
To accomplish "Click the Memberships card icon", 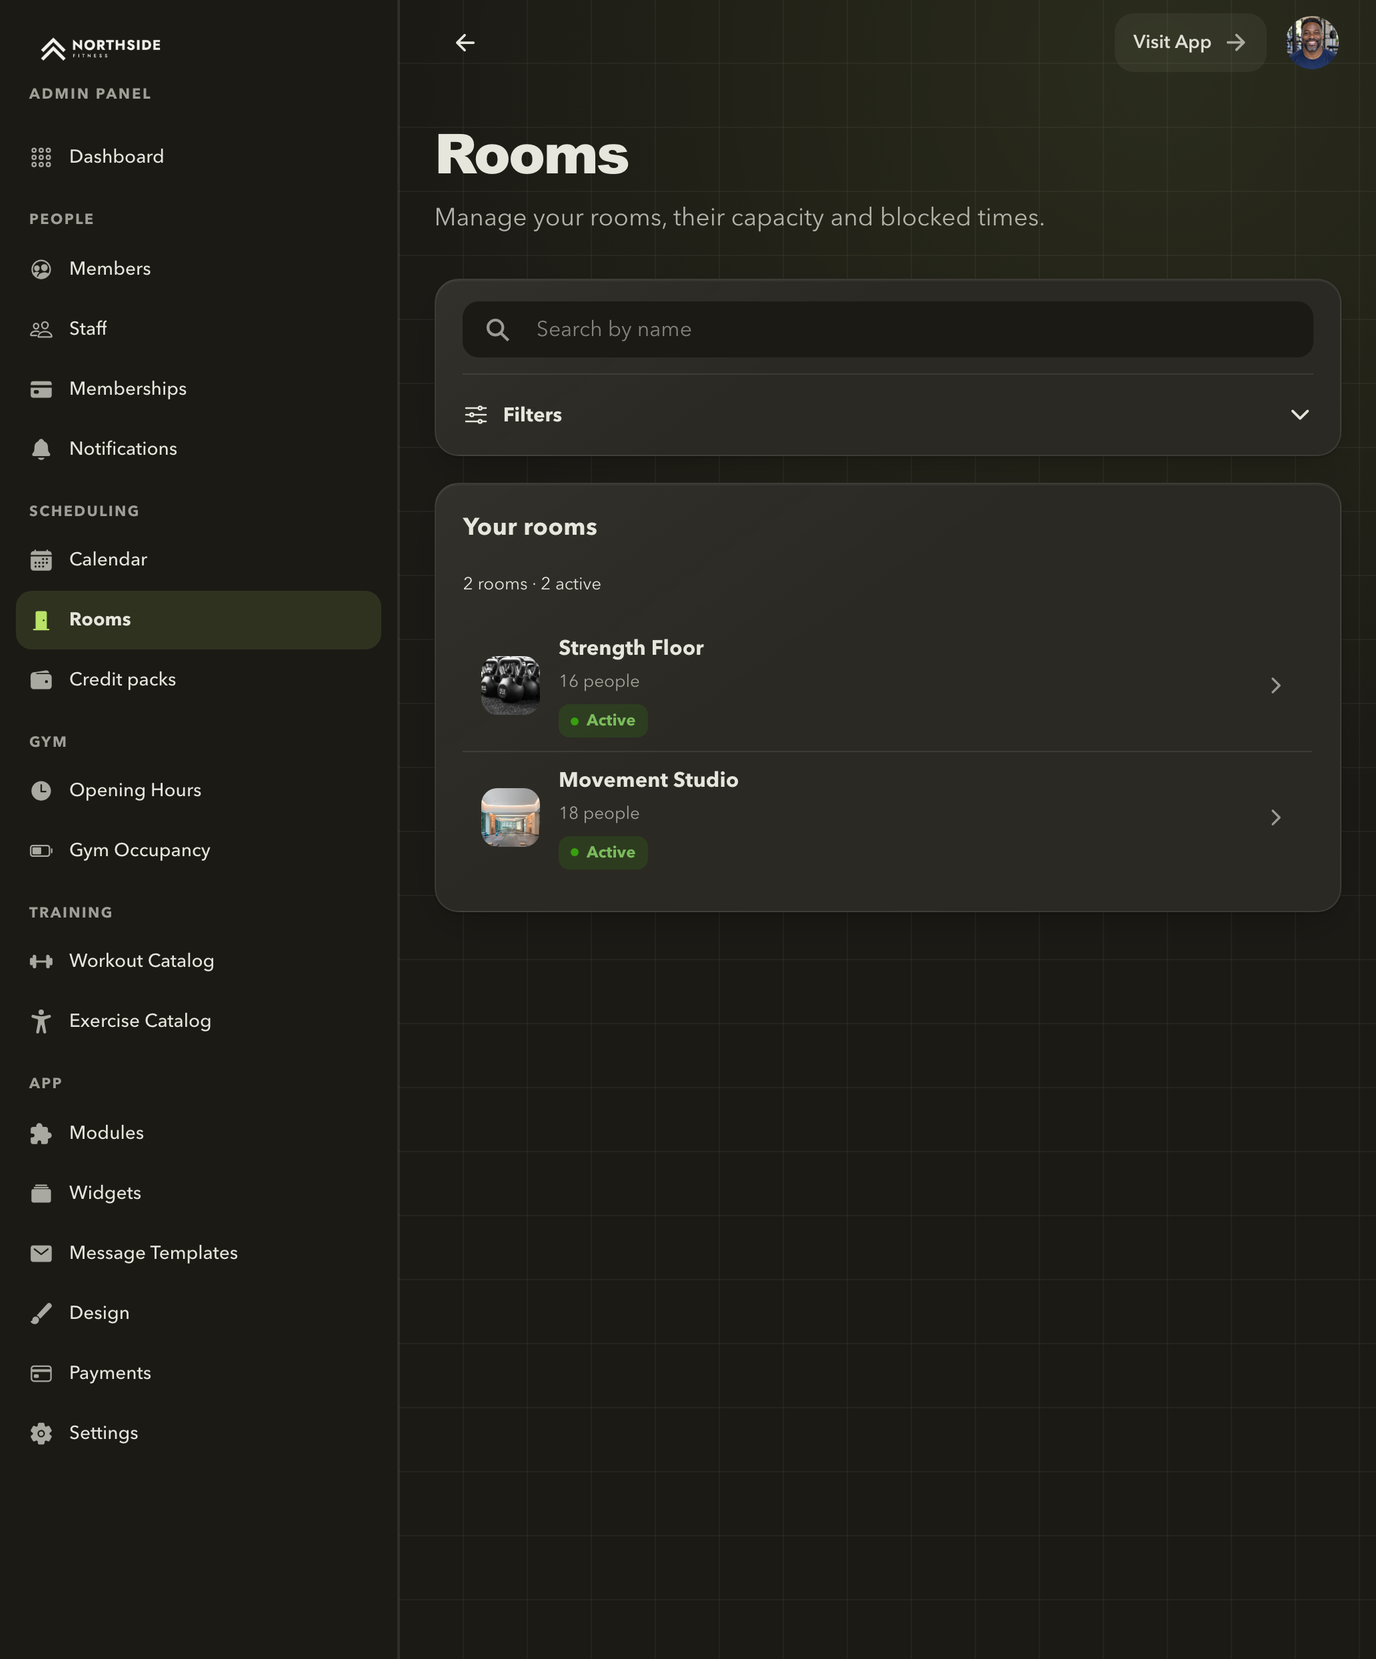I will (41, 389).
